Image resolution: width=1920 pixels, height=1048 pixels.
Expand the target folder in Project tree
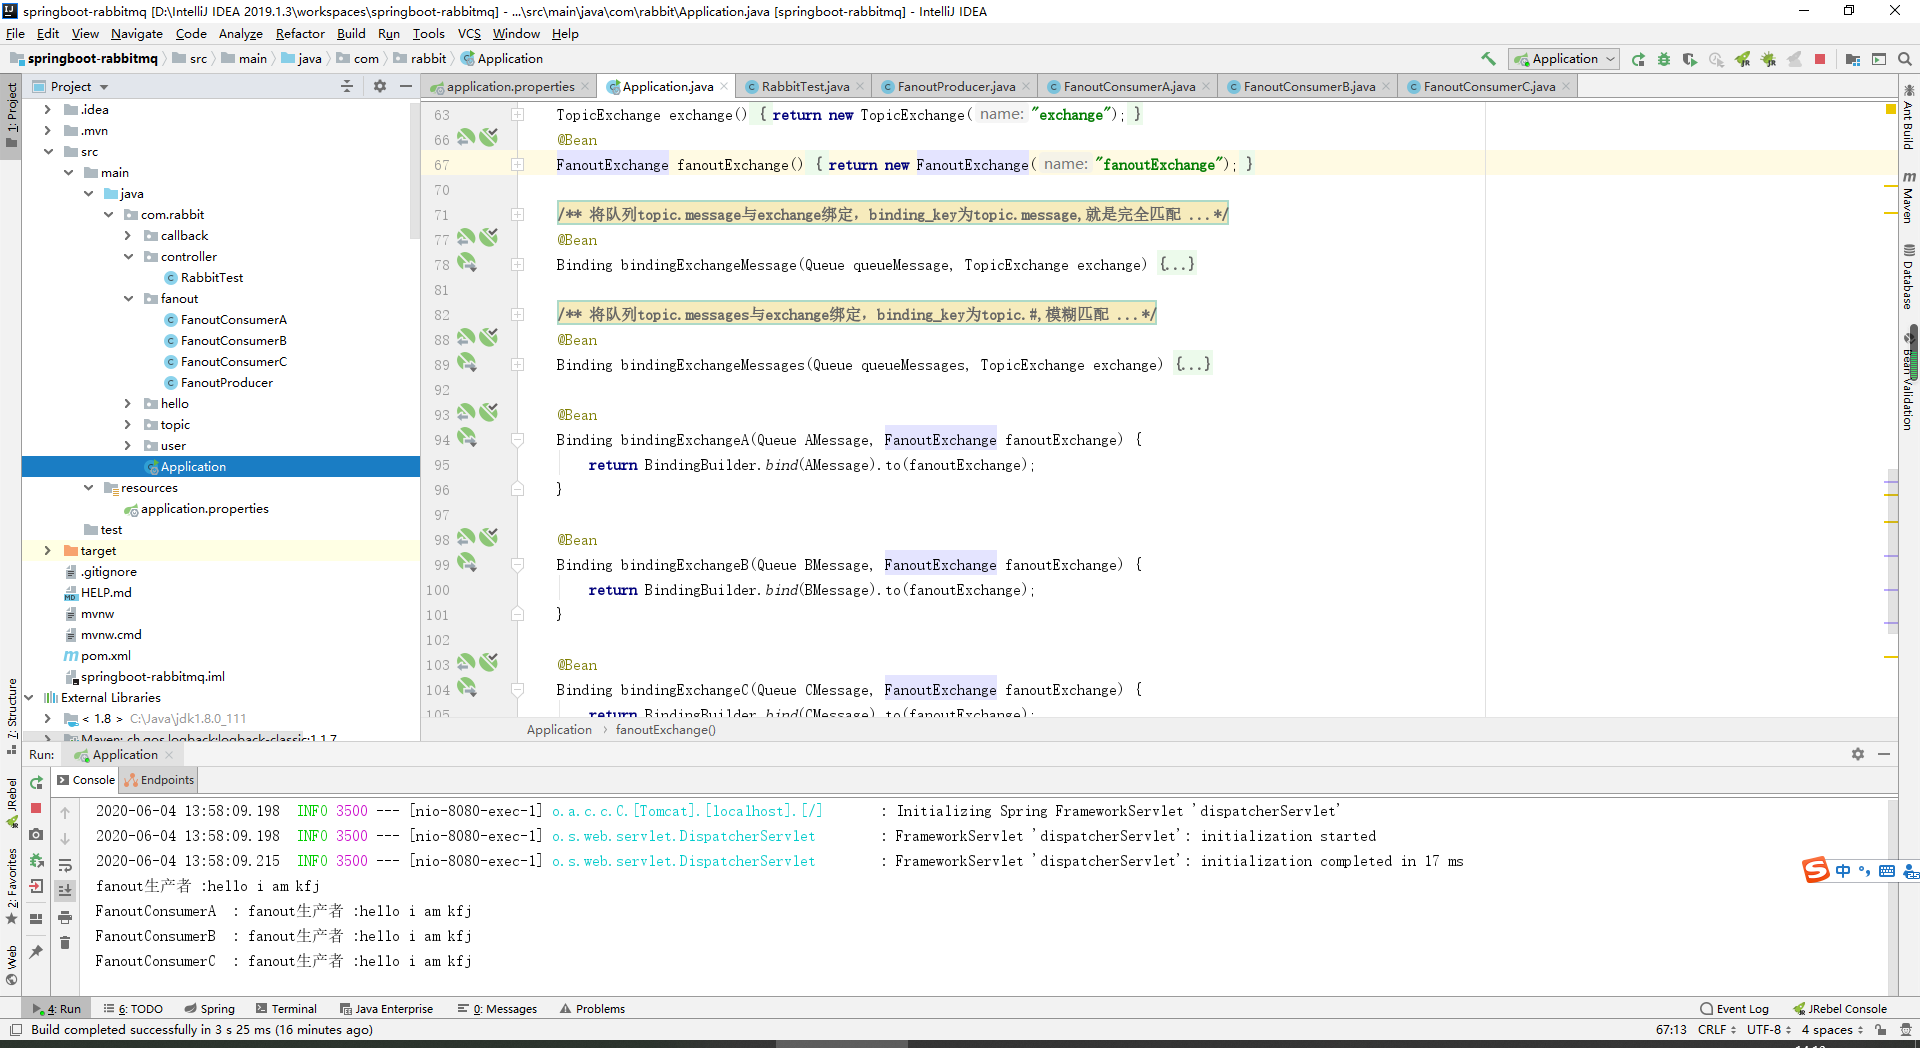click(47, 550)
